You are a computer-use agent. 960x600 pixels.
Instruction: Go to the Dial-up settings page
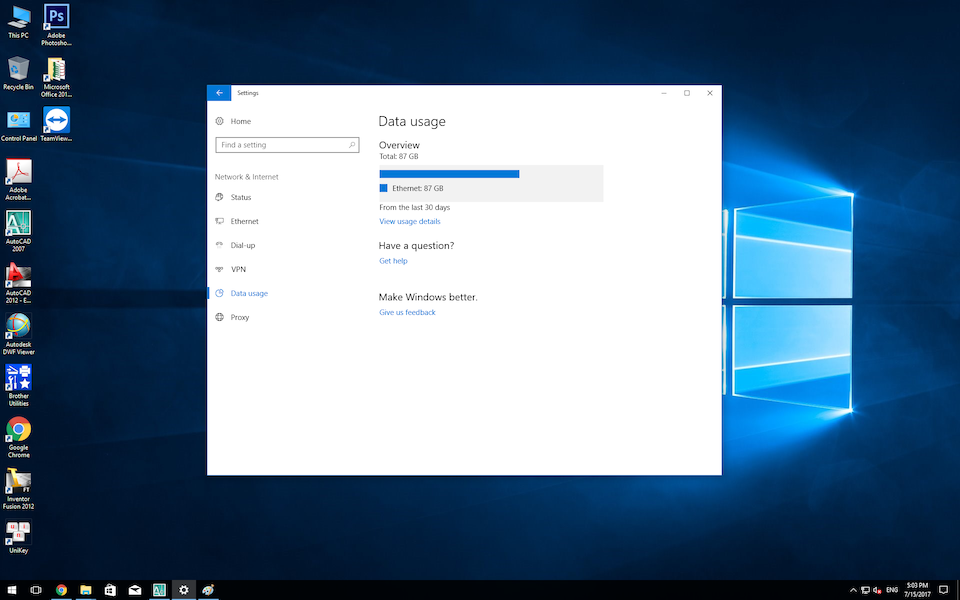[242, 245]
